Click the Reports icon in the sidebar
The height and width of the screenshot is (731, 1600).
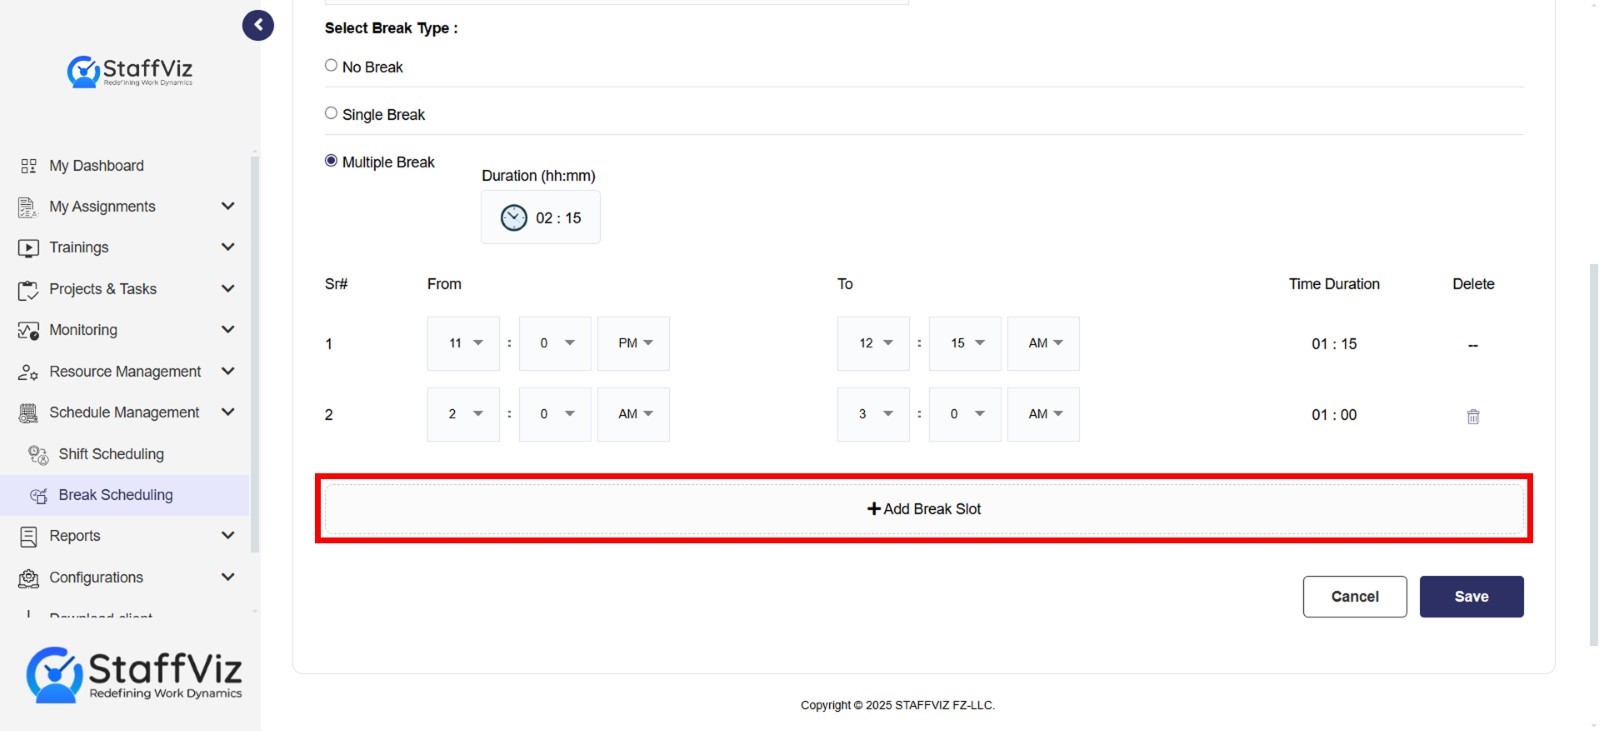click(x=28, y=537)
